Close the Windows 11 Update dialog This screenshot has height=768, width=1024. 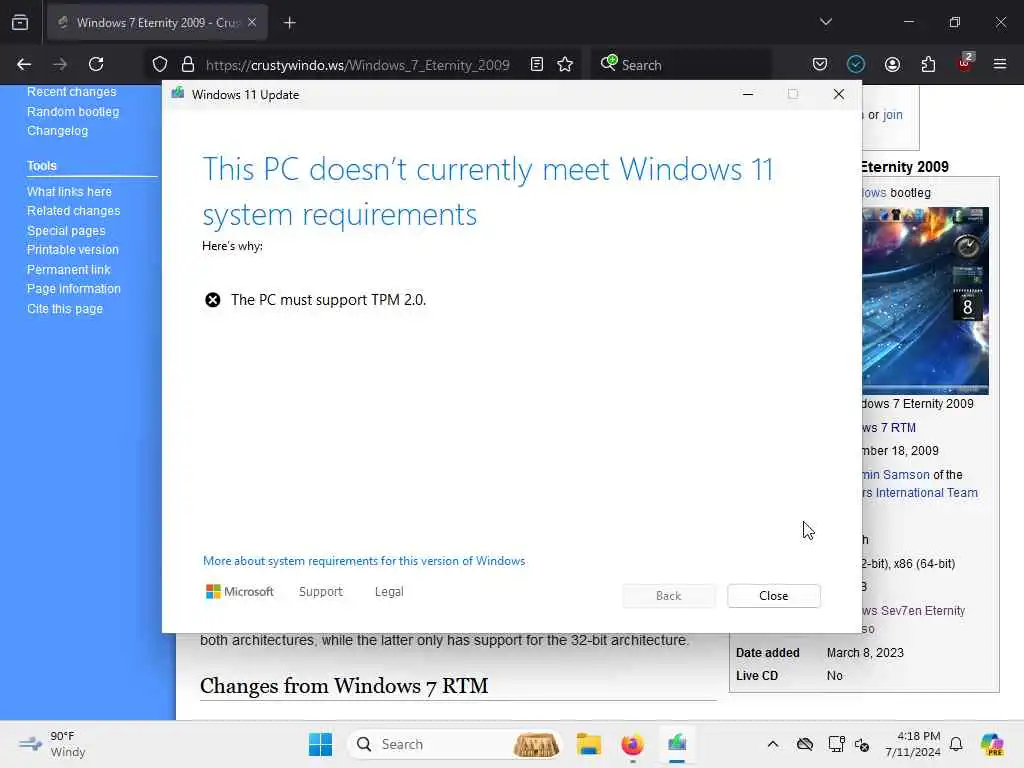pos(839,95)
